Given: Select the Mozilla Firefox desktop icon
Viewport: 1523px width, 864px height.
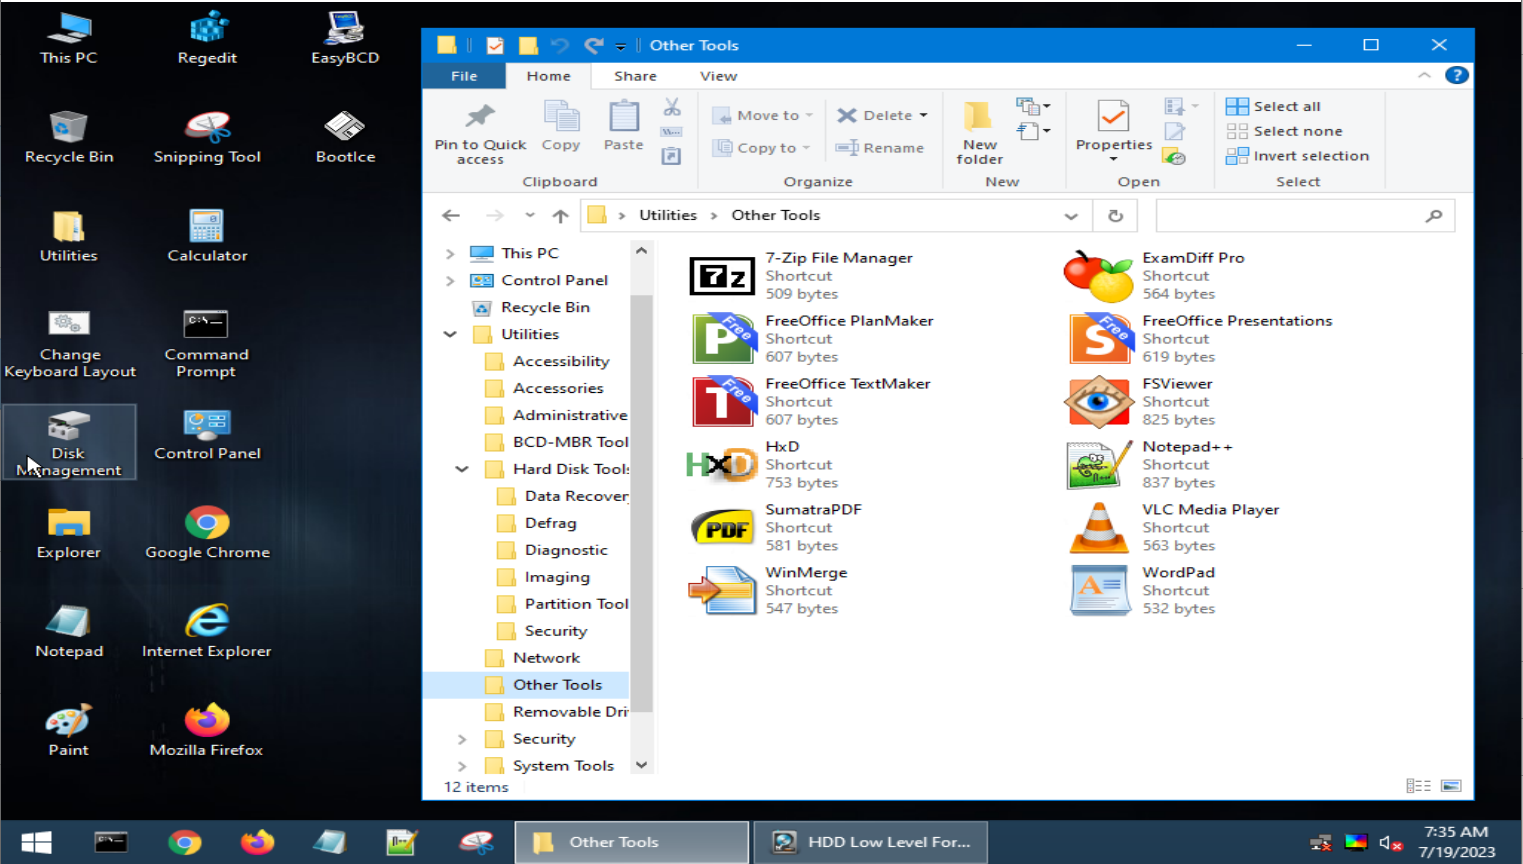Looking at the screenshot, I should (207, 730).
